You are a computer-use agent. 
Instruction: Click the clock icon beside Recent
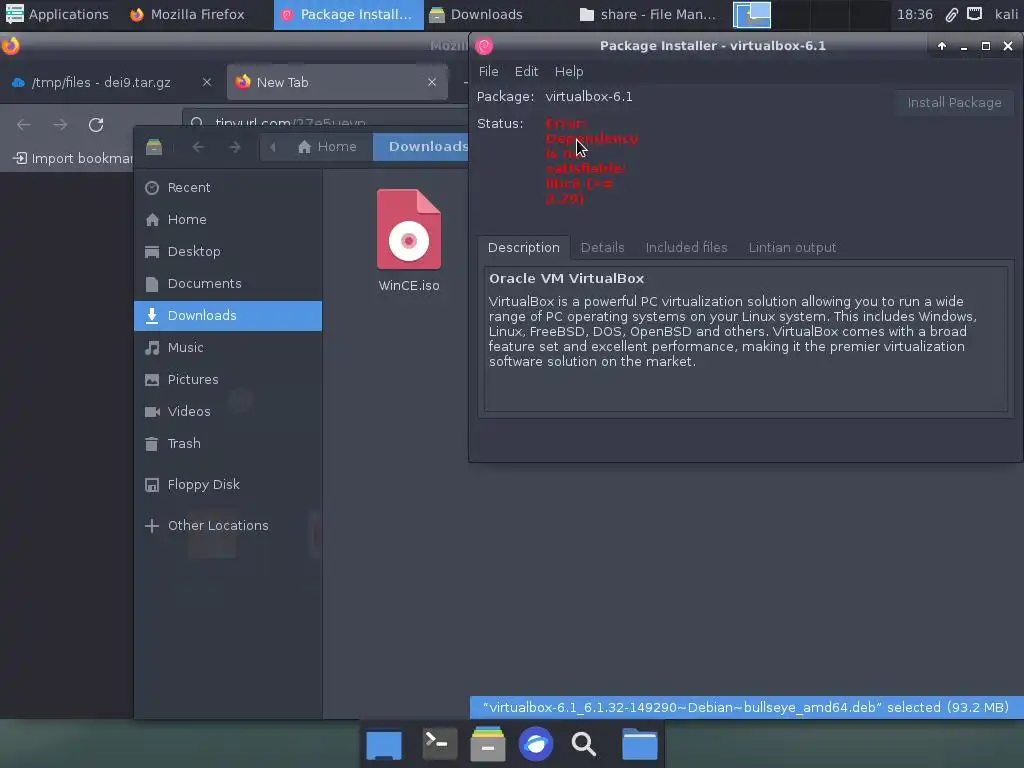coord(152,188)
